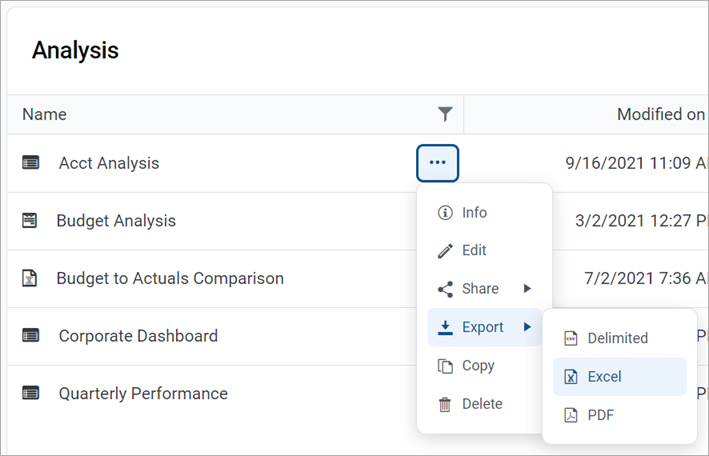Click the Quarterly Performance list icon

31,394
